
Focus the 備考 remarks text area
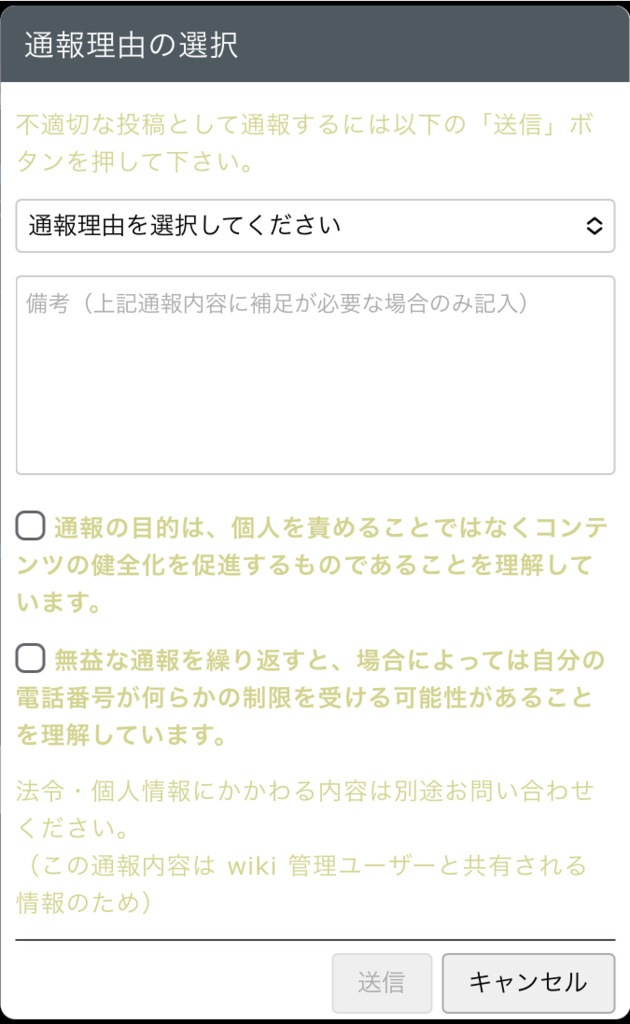pos(315,400)
